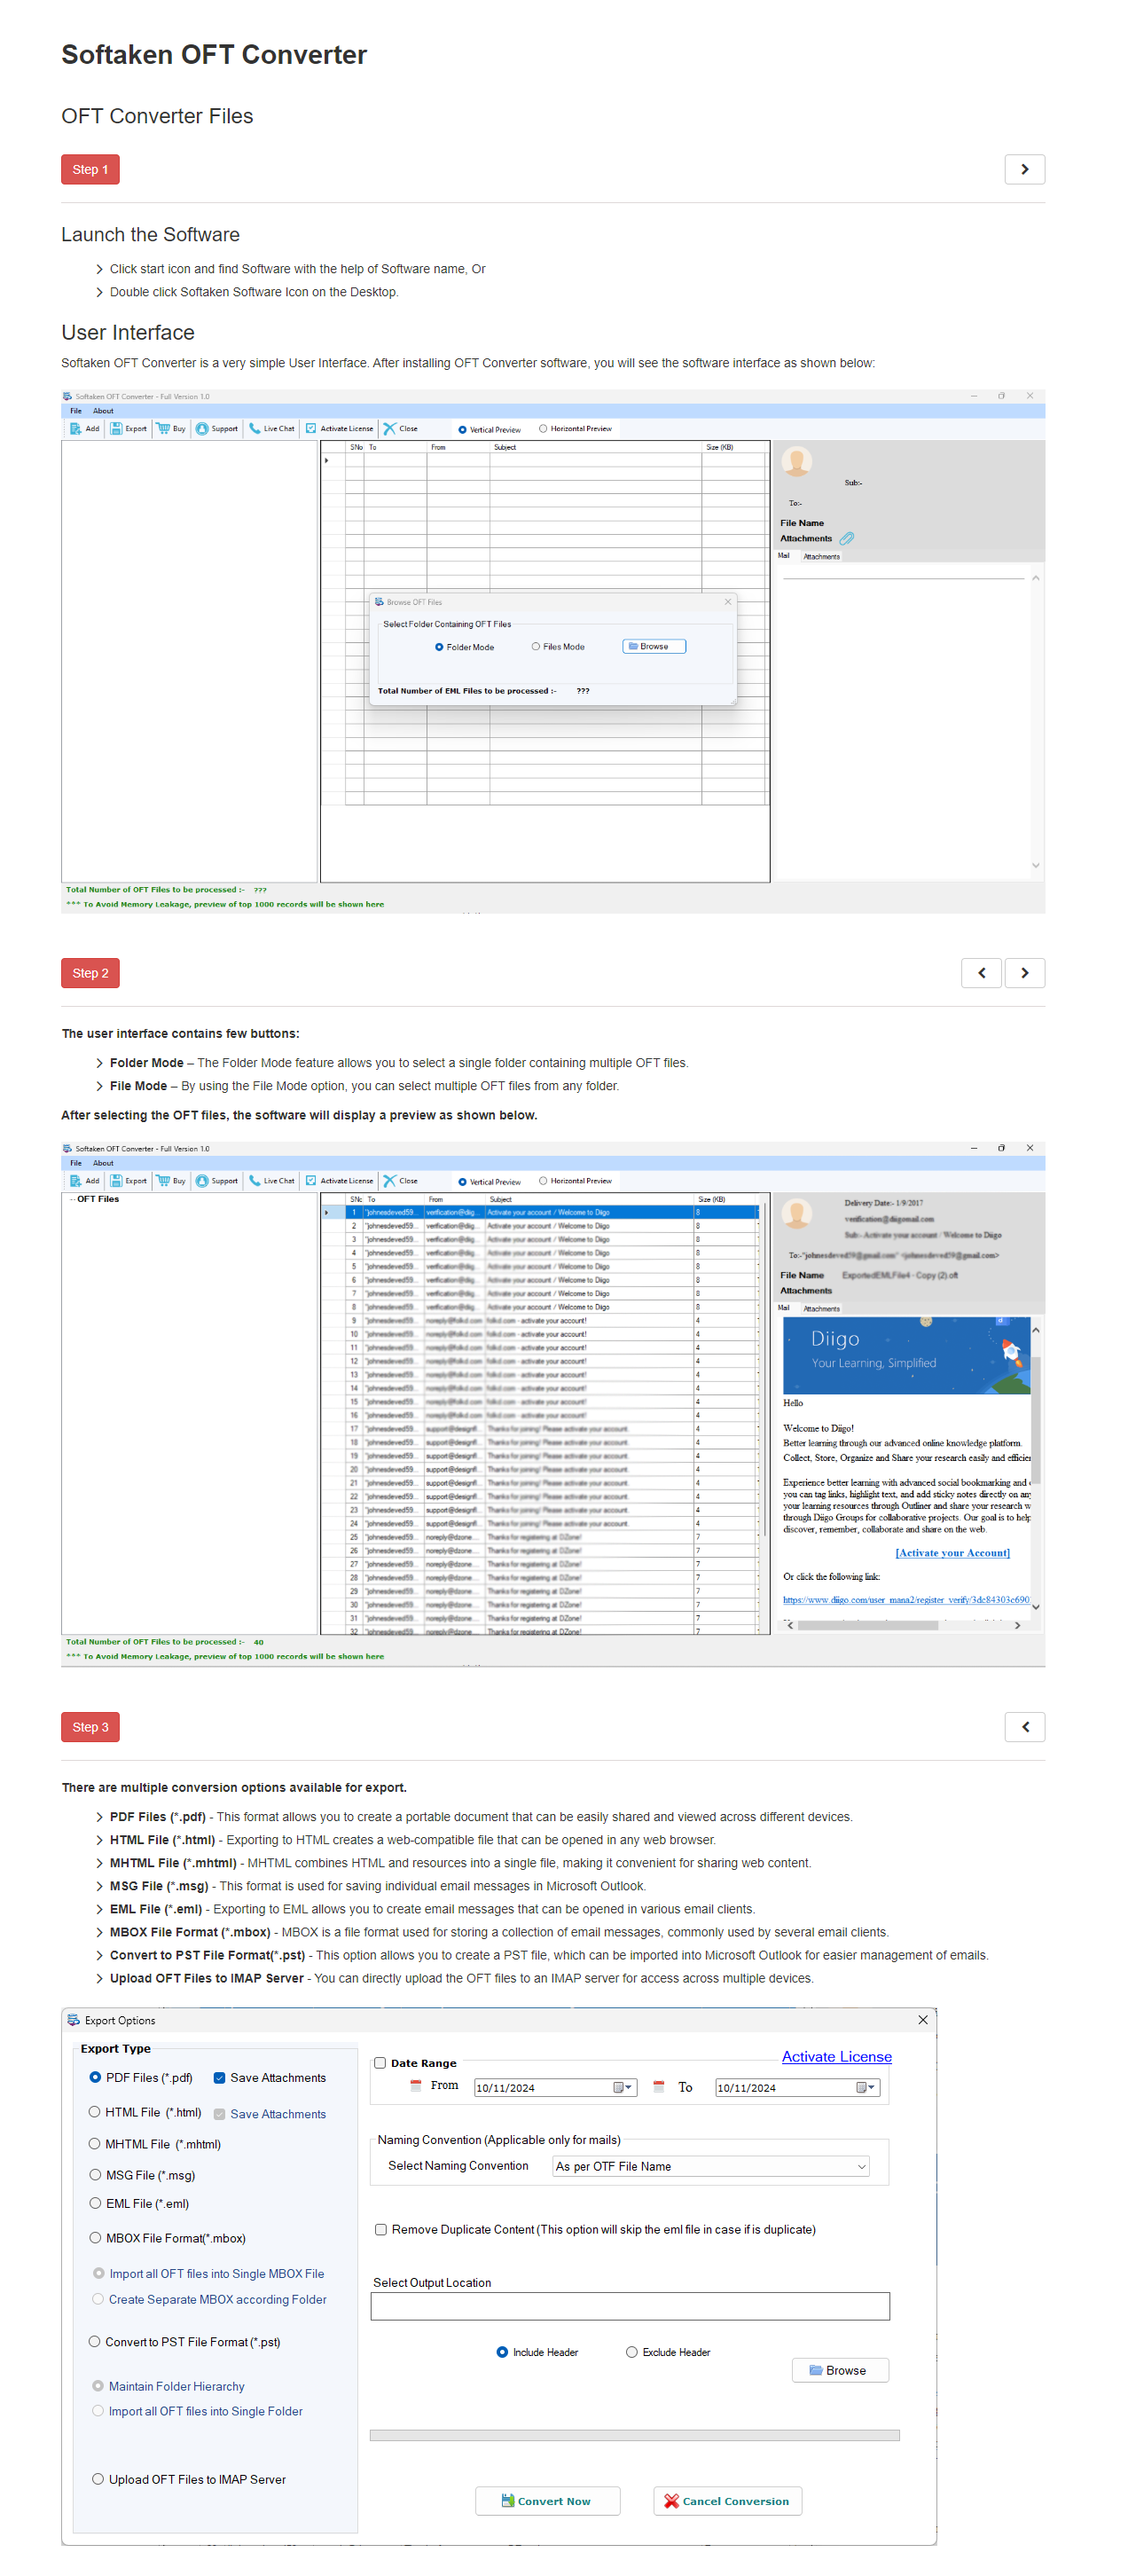Select Upload OFT Files to IMAP Server
1128x2576 pixels.
(x=98, y=2478)
